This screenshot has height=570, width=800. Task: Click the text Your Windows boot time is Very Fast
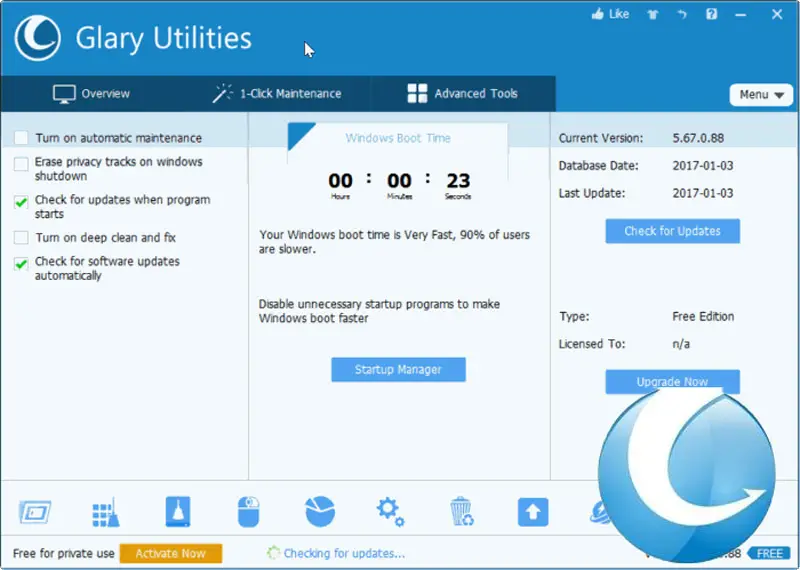(356, 235)
